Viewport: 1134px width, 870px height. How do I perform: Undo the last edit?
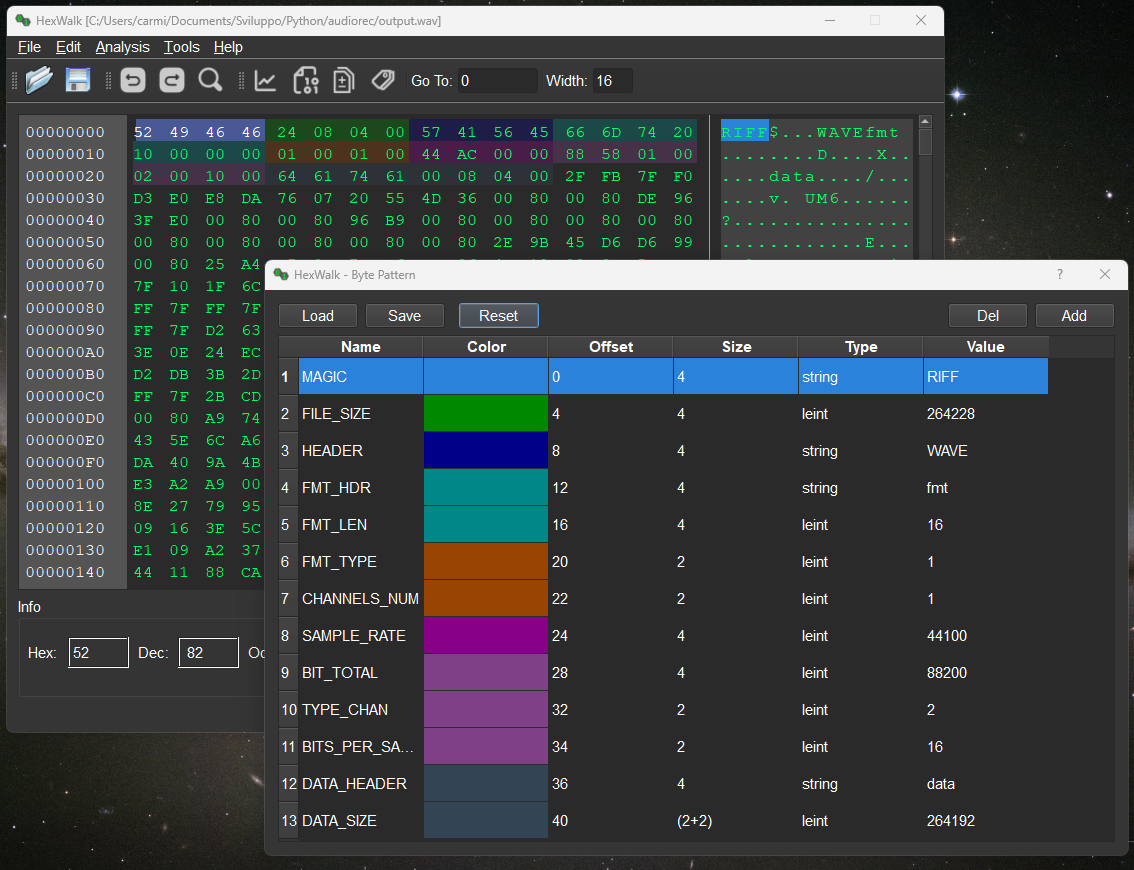coord(132,80)
